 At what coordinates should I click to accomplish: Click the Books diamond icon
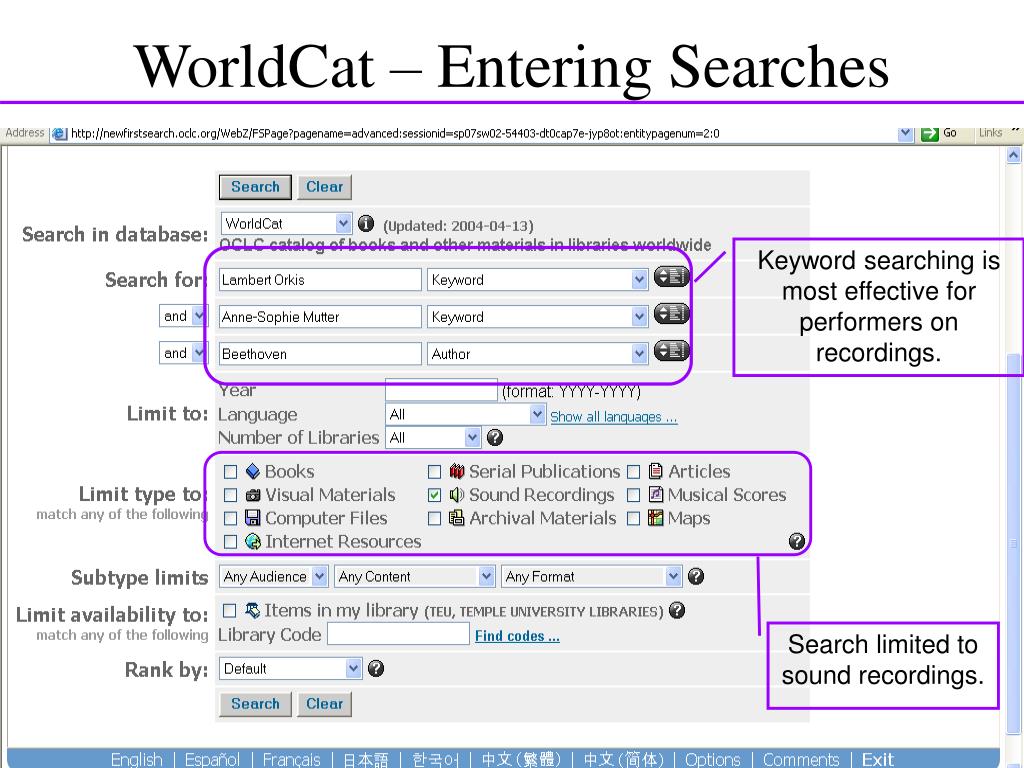click(x=253, y=471)
